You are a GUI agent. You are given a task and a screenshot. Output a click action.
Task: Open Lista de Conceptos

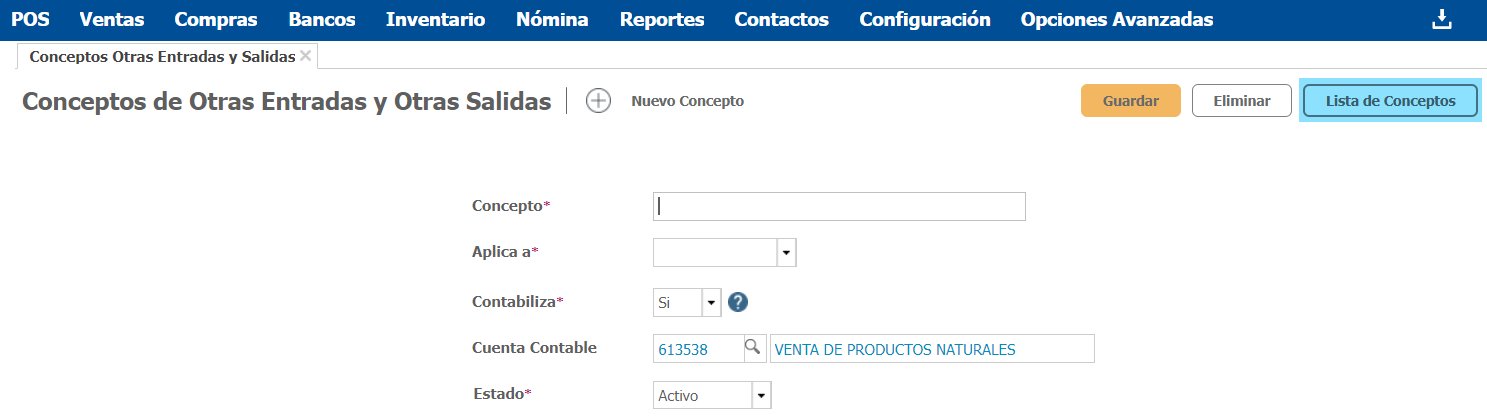coord(1390,101)
